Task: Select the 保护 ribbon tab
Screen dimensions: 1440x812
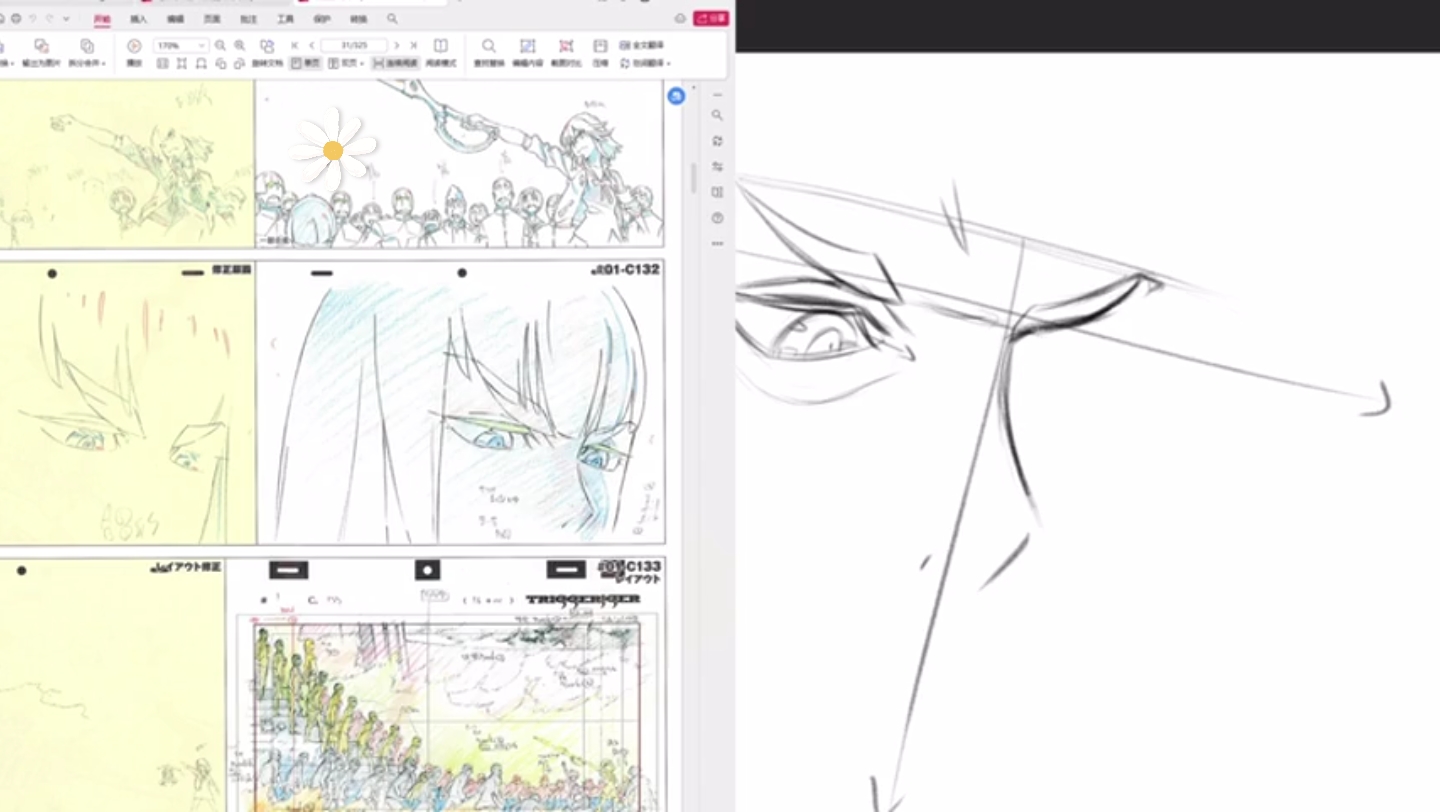Action: pos(322,19)
